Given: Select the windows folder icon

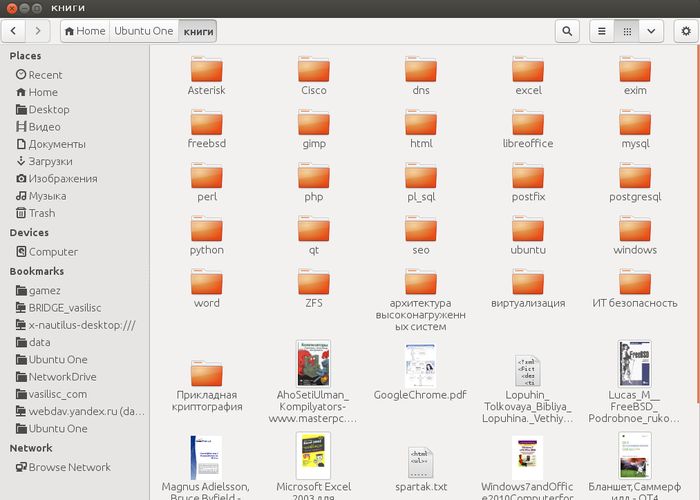Looking at the screenshot, I should 635,229.
